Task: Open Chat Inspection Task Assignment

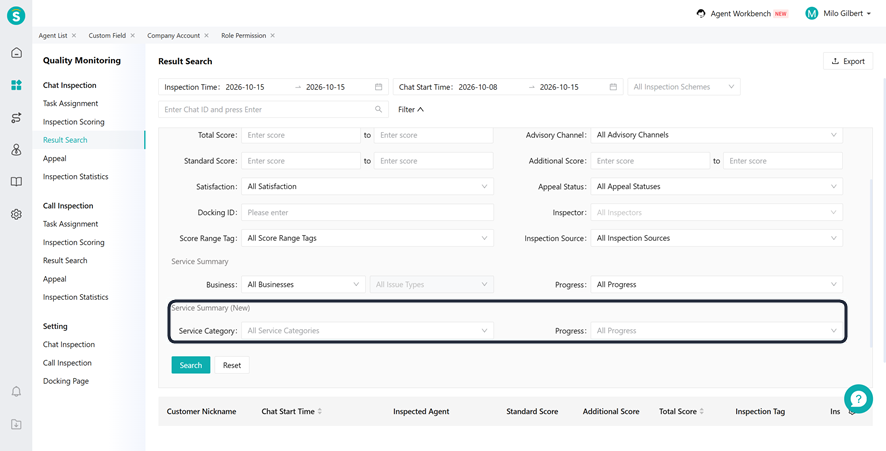Action: (71, 103)
